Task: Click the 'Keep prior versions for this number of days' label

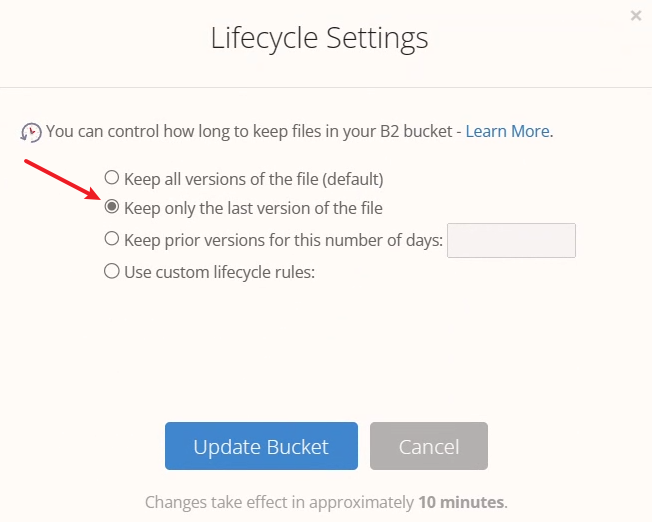Action: (283, 240)
